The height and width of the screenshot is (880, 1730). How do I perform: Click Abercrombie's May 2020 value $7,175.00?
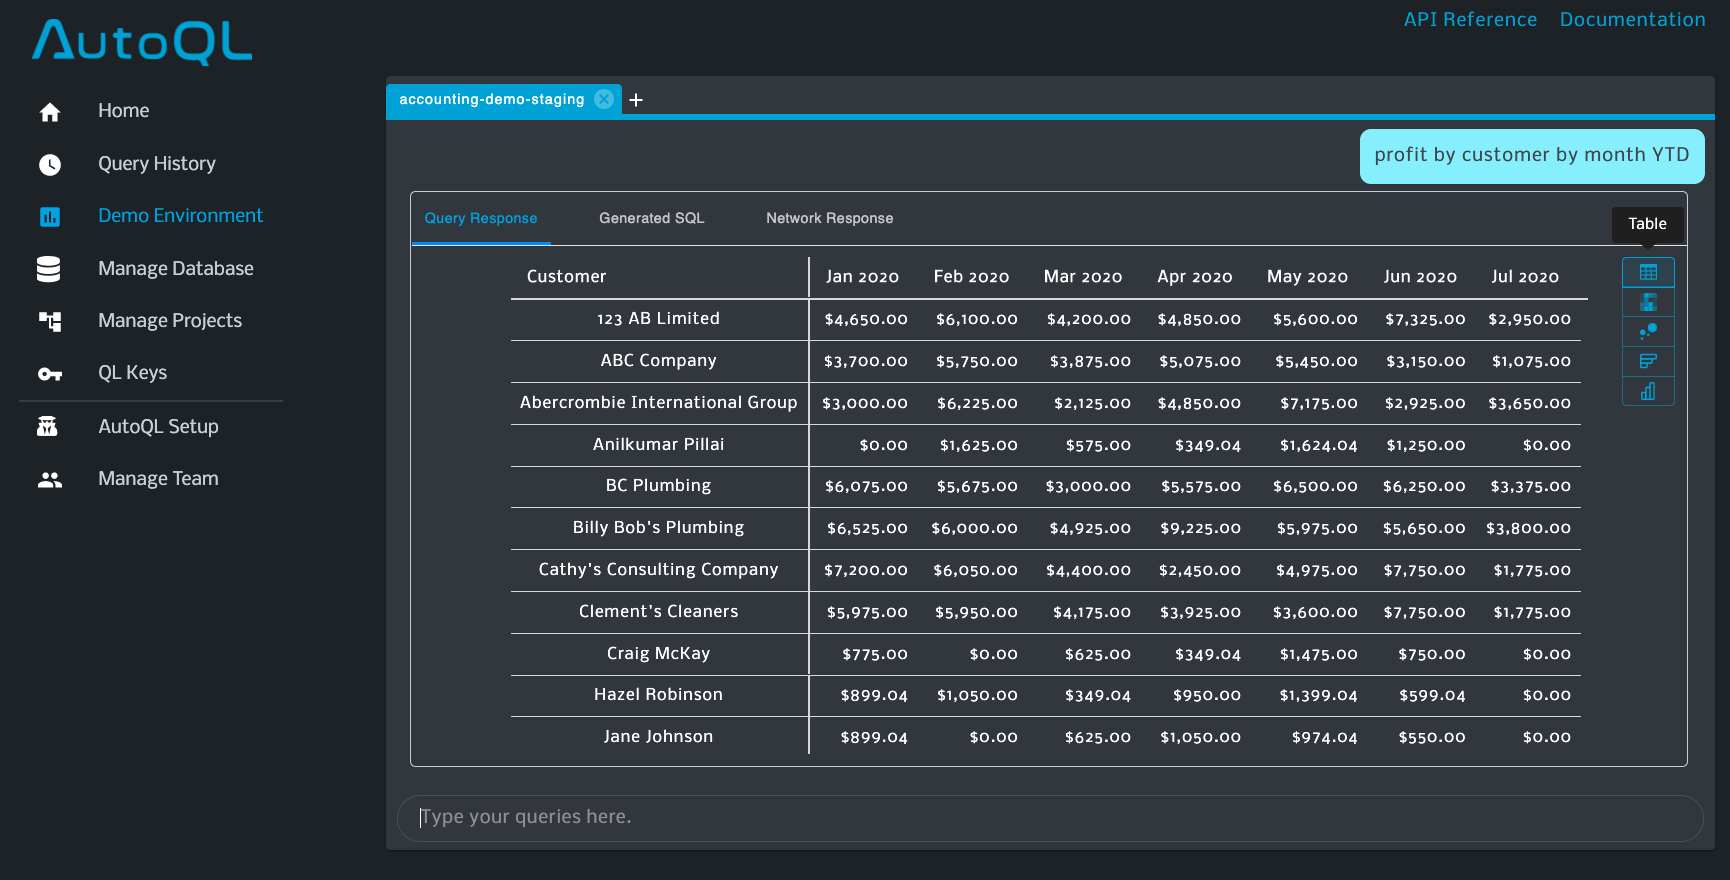[1319, 403]
